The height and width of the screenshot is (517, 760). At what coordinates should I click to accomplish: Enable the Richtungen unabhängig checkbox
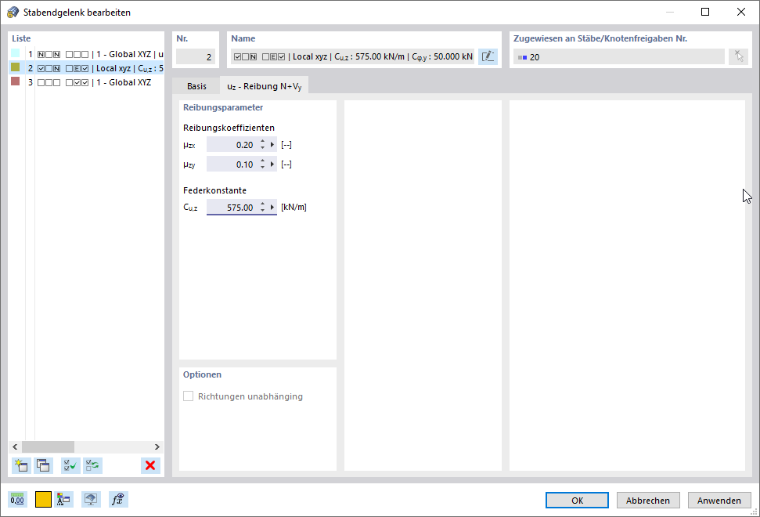(188, 396)
